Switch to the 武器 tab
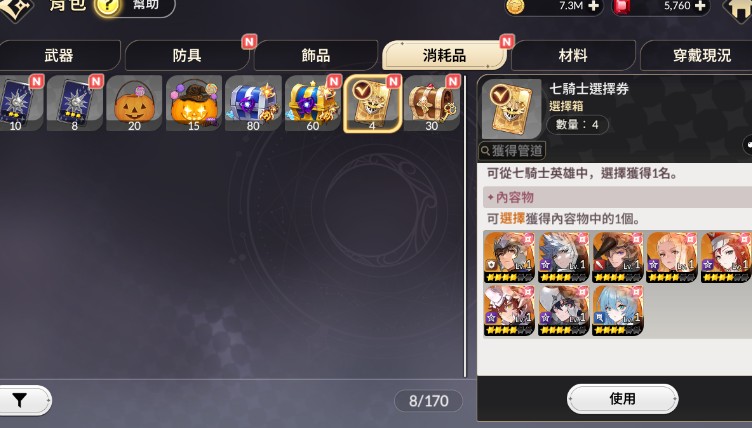The height and width of the screenshot is (428, 752). pos(59,56)
